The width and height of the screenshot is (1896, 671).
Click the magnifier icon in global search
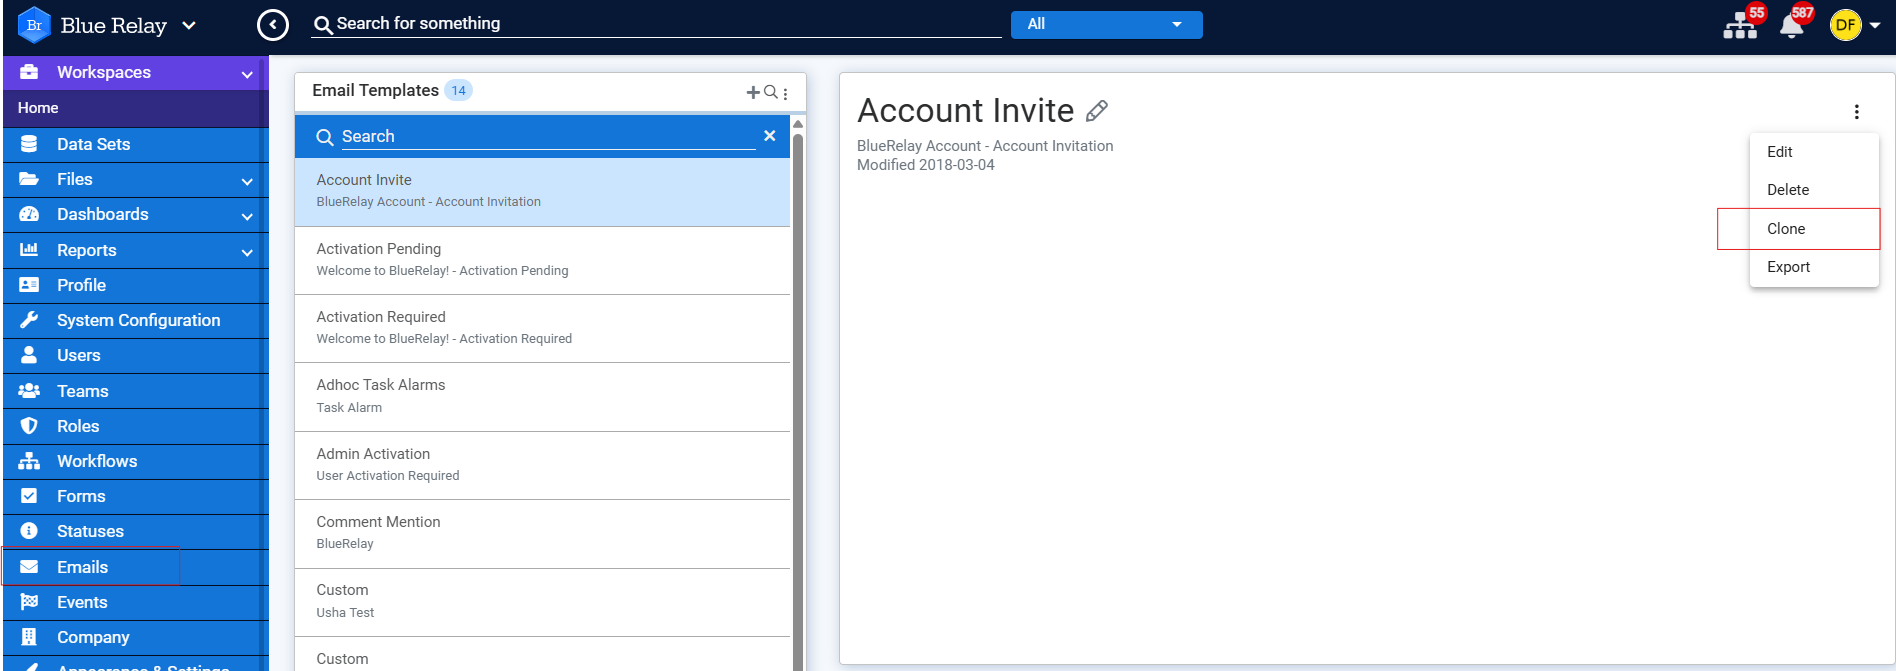click(323, 25)
